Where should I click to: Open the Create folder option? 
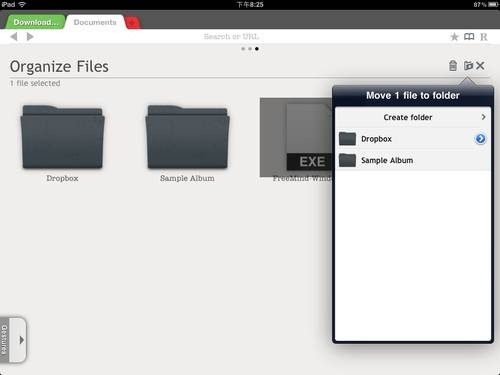(413, 117)
